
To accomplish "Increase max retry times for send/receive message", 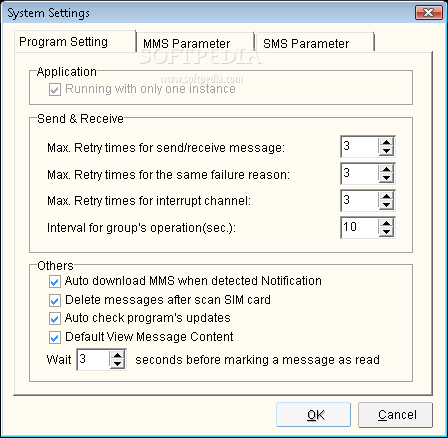I will pyautogui.click(x=386, y=142).
